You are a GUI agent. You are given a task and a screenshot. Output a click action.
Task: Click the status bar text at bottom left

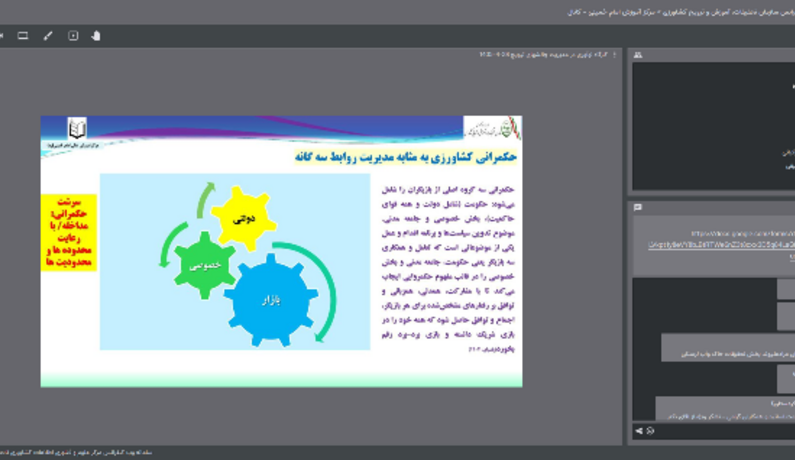coord(76,453)
